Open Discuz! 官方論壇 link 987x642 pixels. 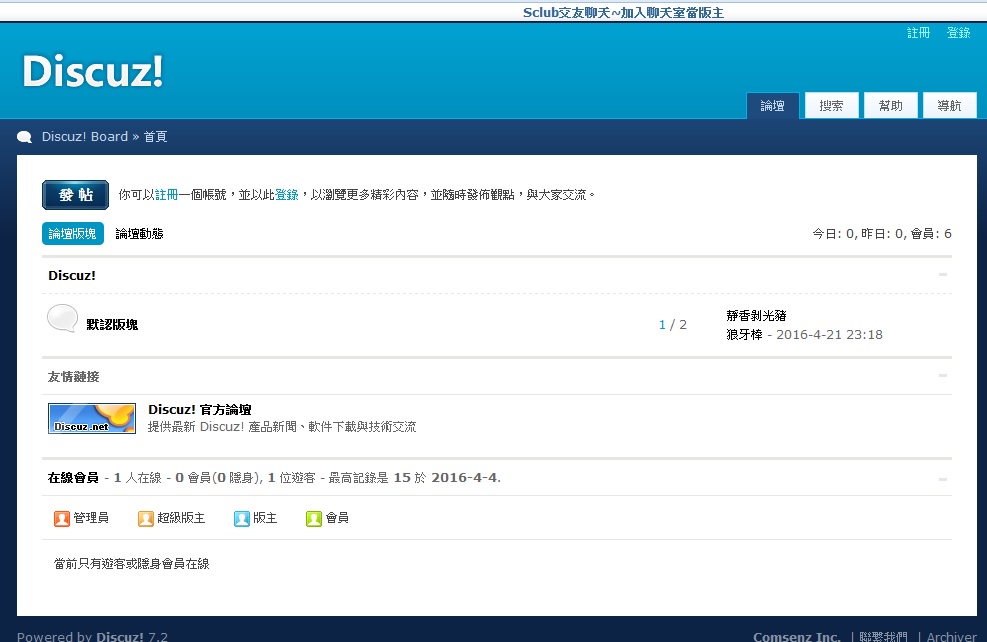click(x=200, y=410)
